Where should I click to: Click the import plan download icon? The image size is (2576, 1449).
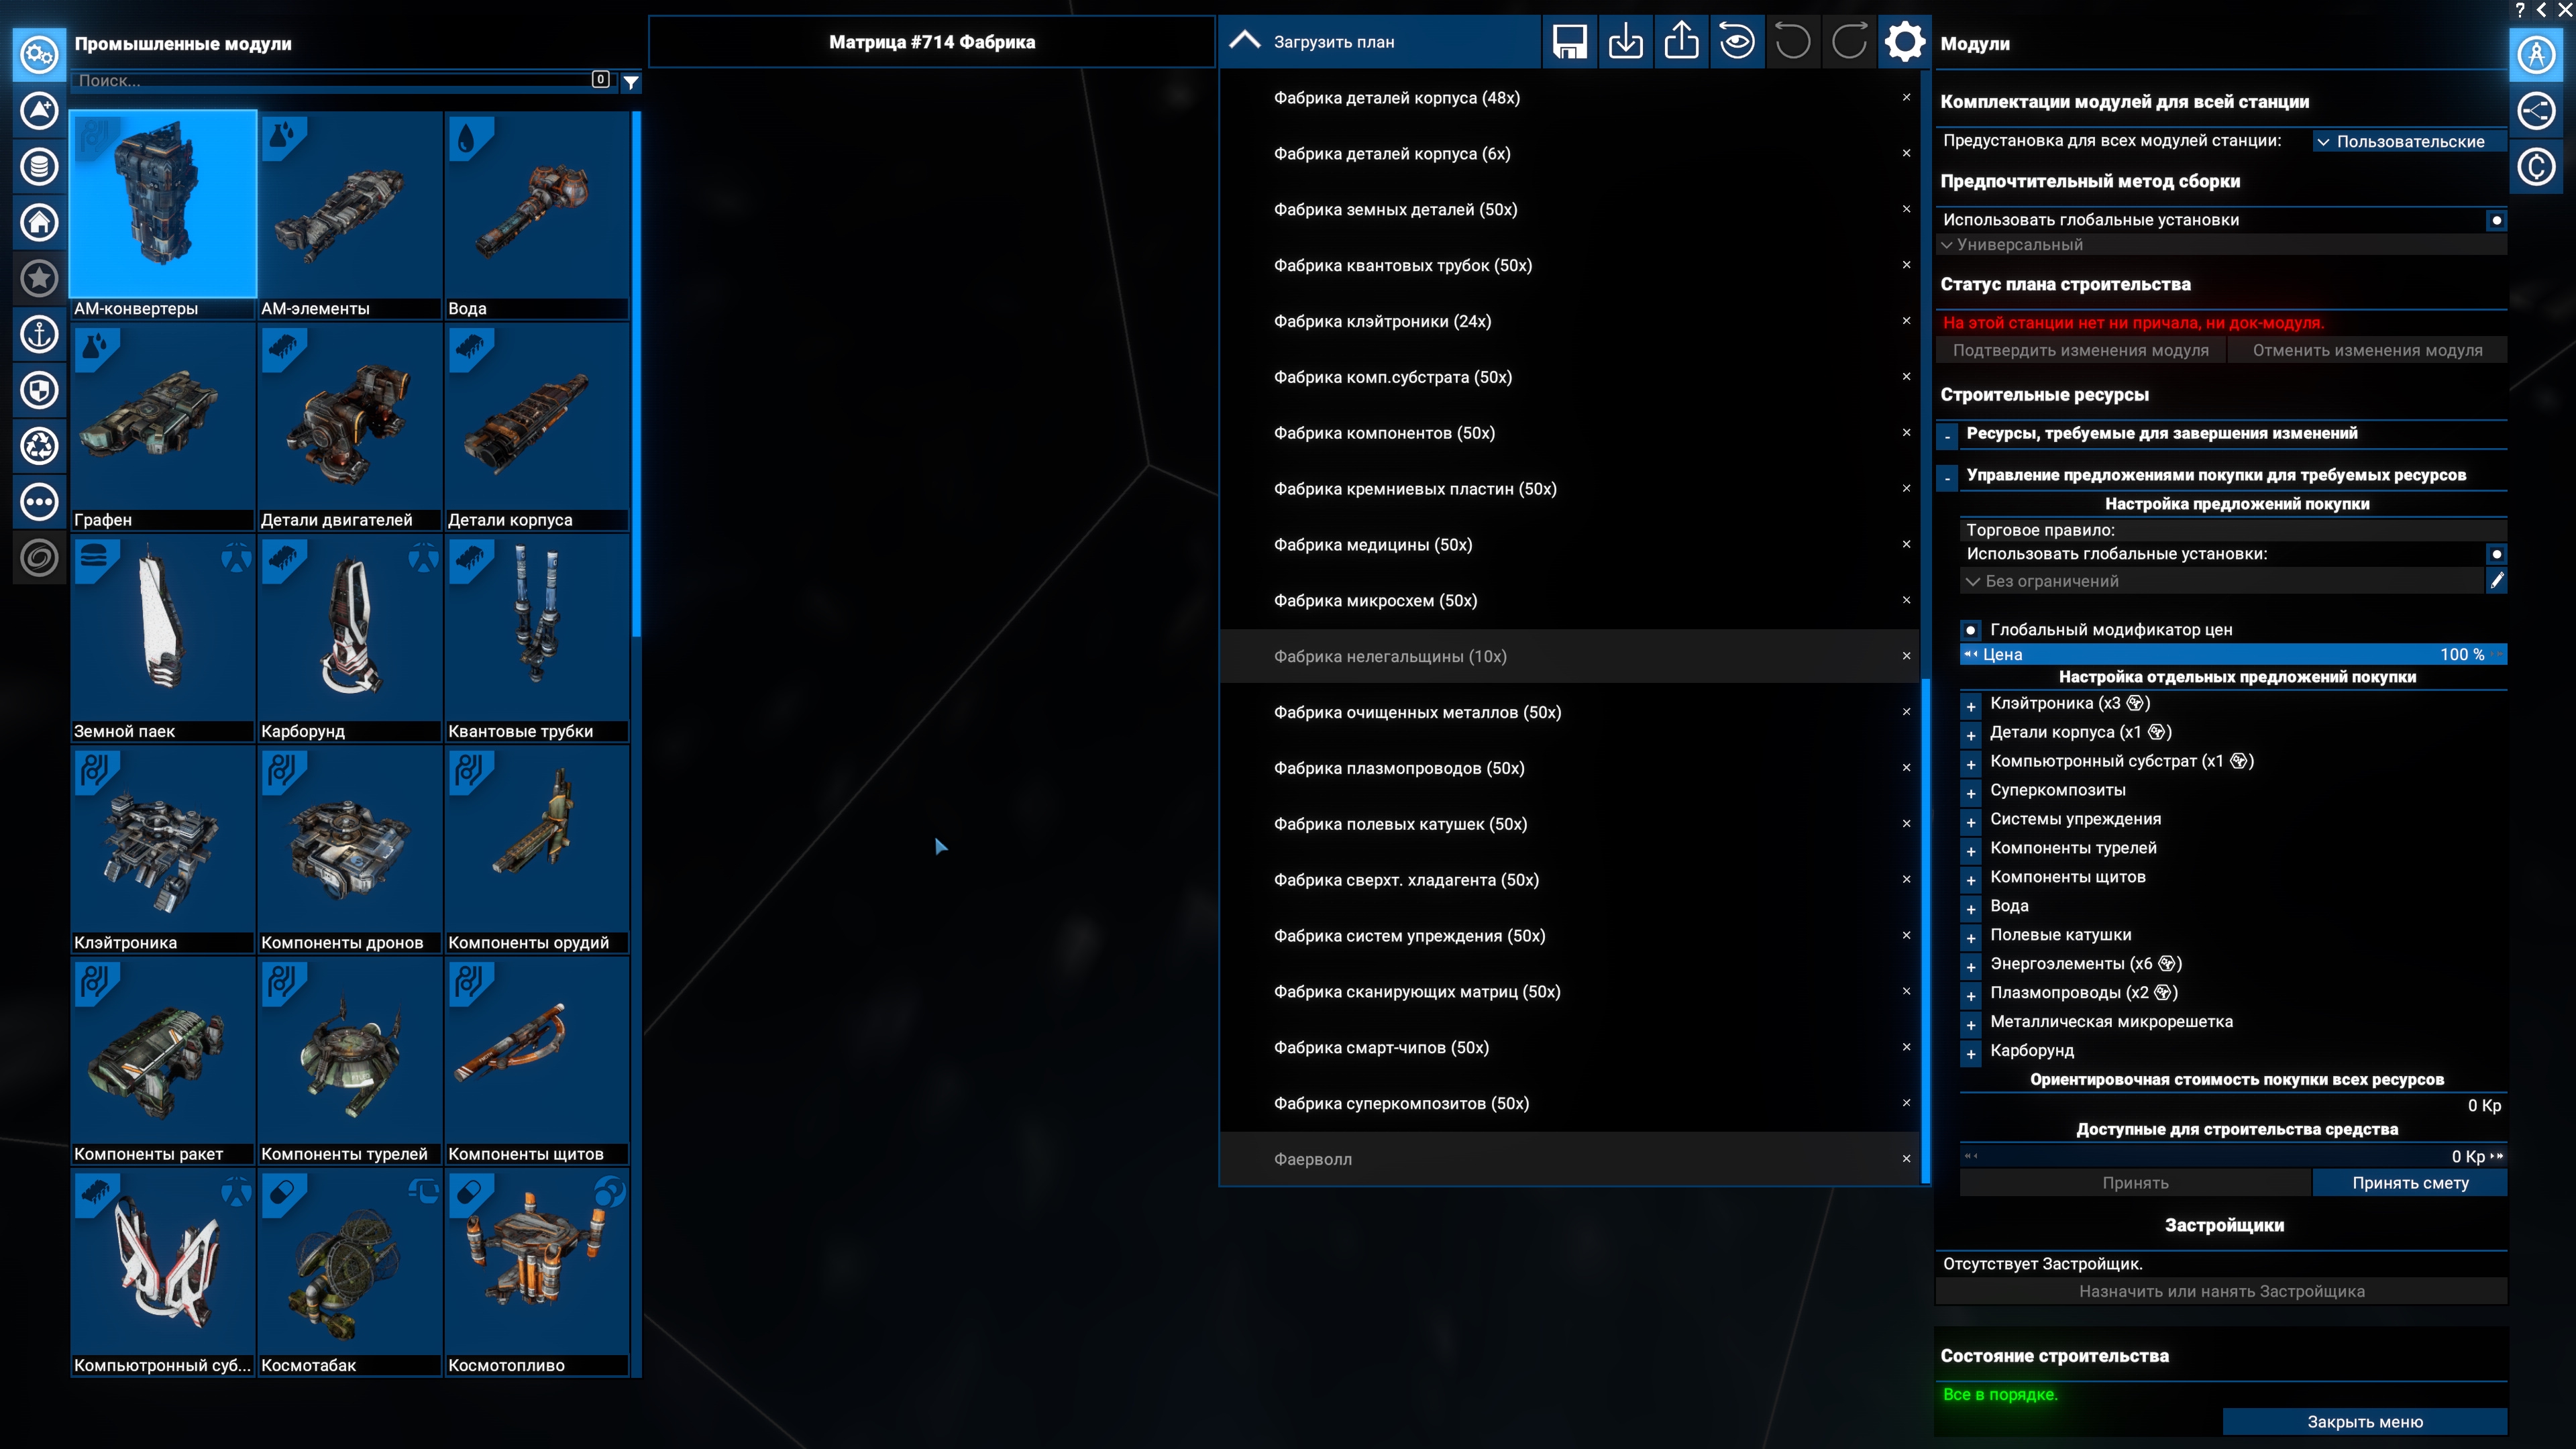[1625, 42]
